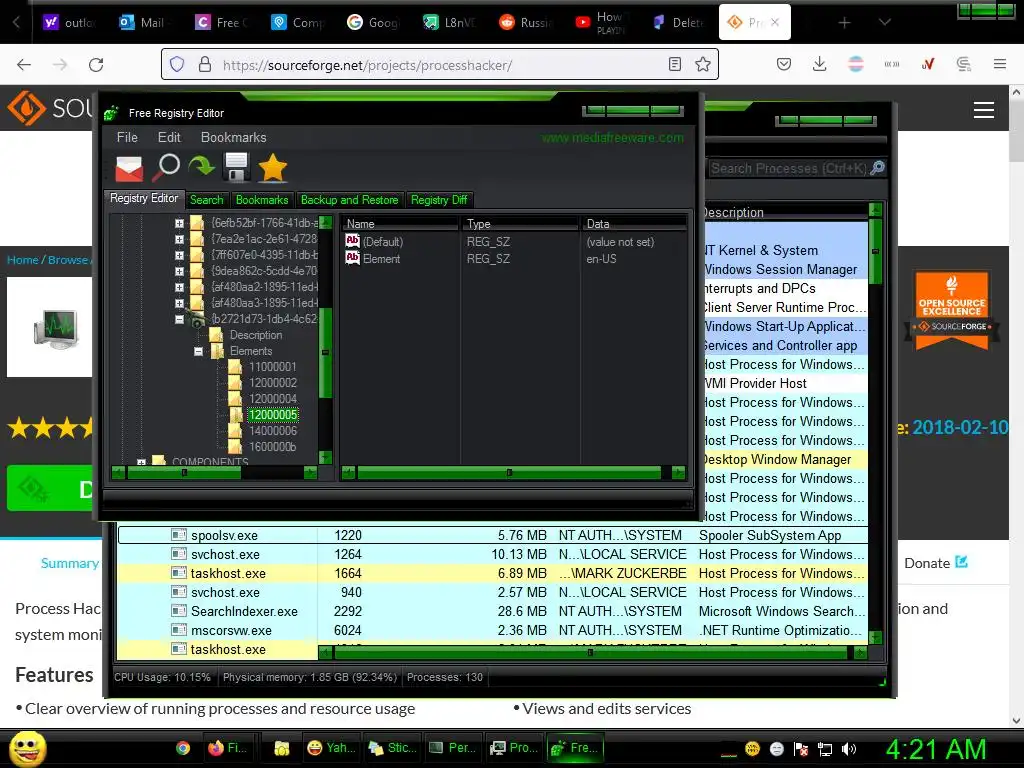
Task: Expand the {6efb52bf-1766-41db key
Action: click(x=179, y=223)
